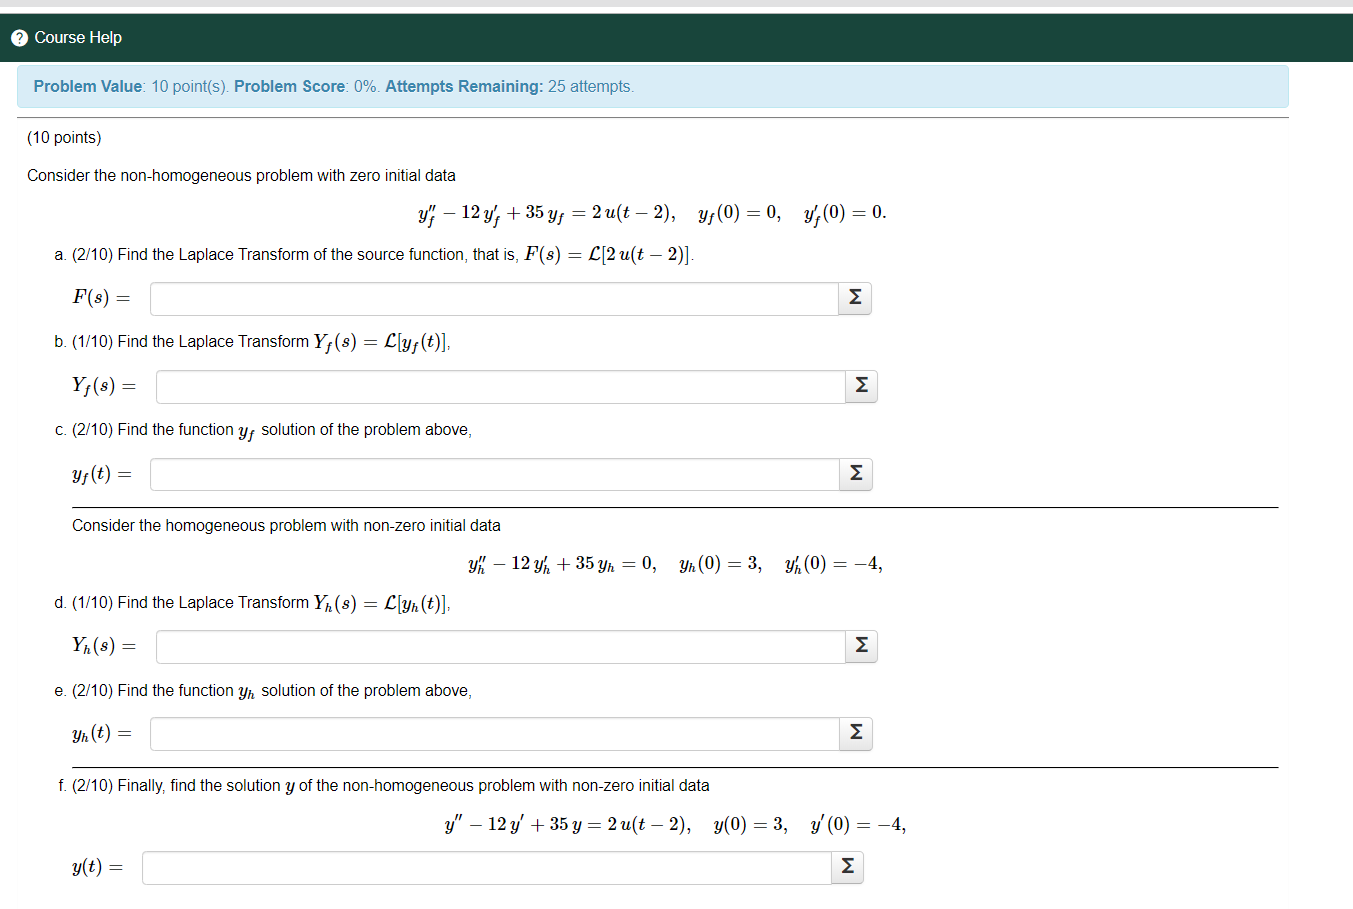Viewport: 1353px width, 909px height.
Task: Focus the F(s) answer input box
Action: [x=494, y=299]
